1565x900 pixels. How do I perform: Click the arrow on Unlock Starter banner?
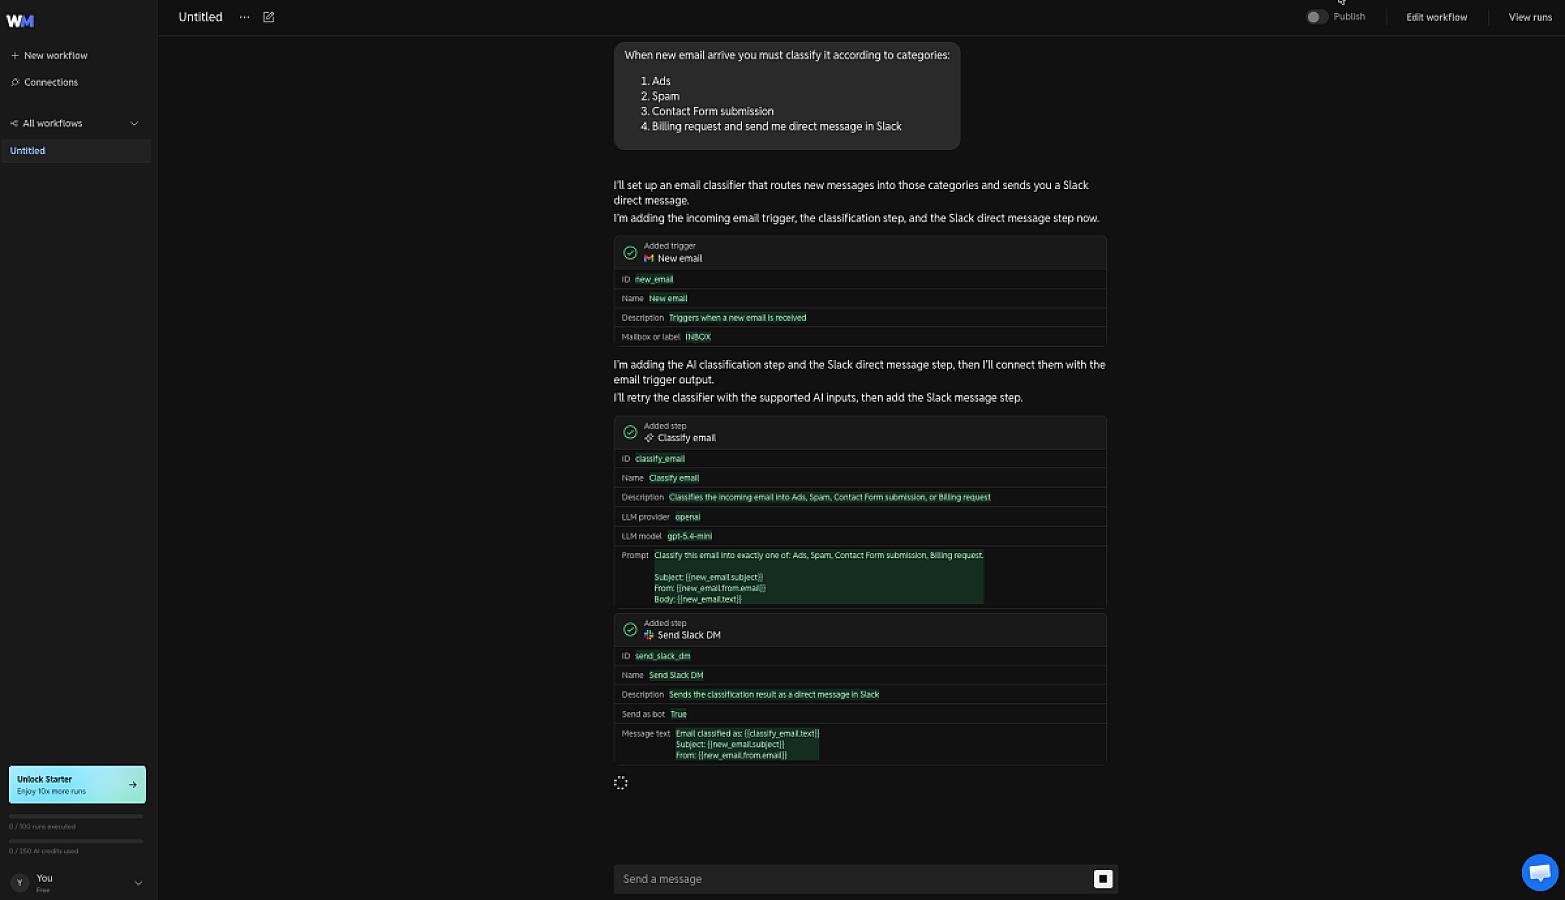point(133,785)
